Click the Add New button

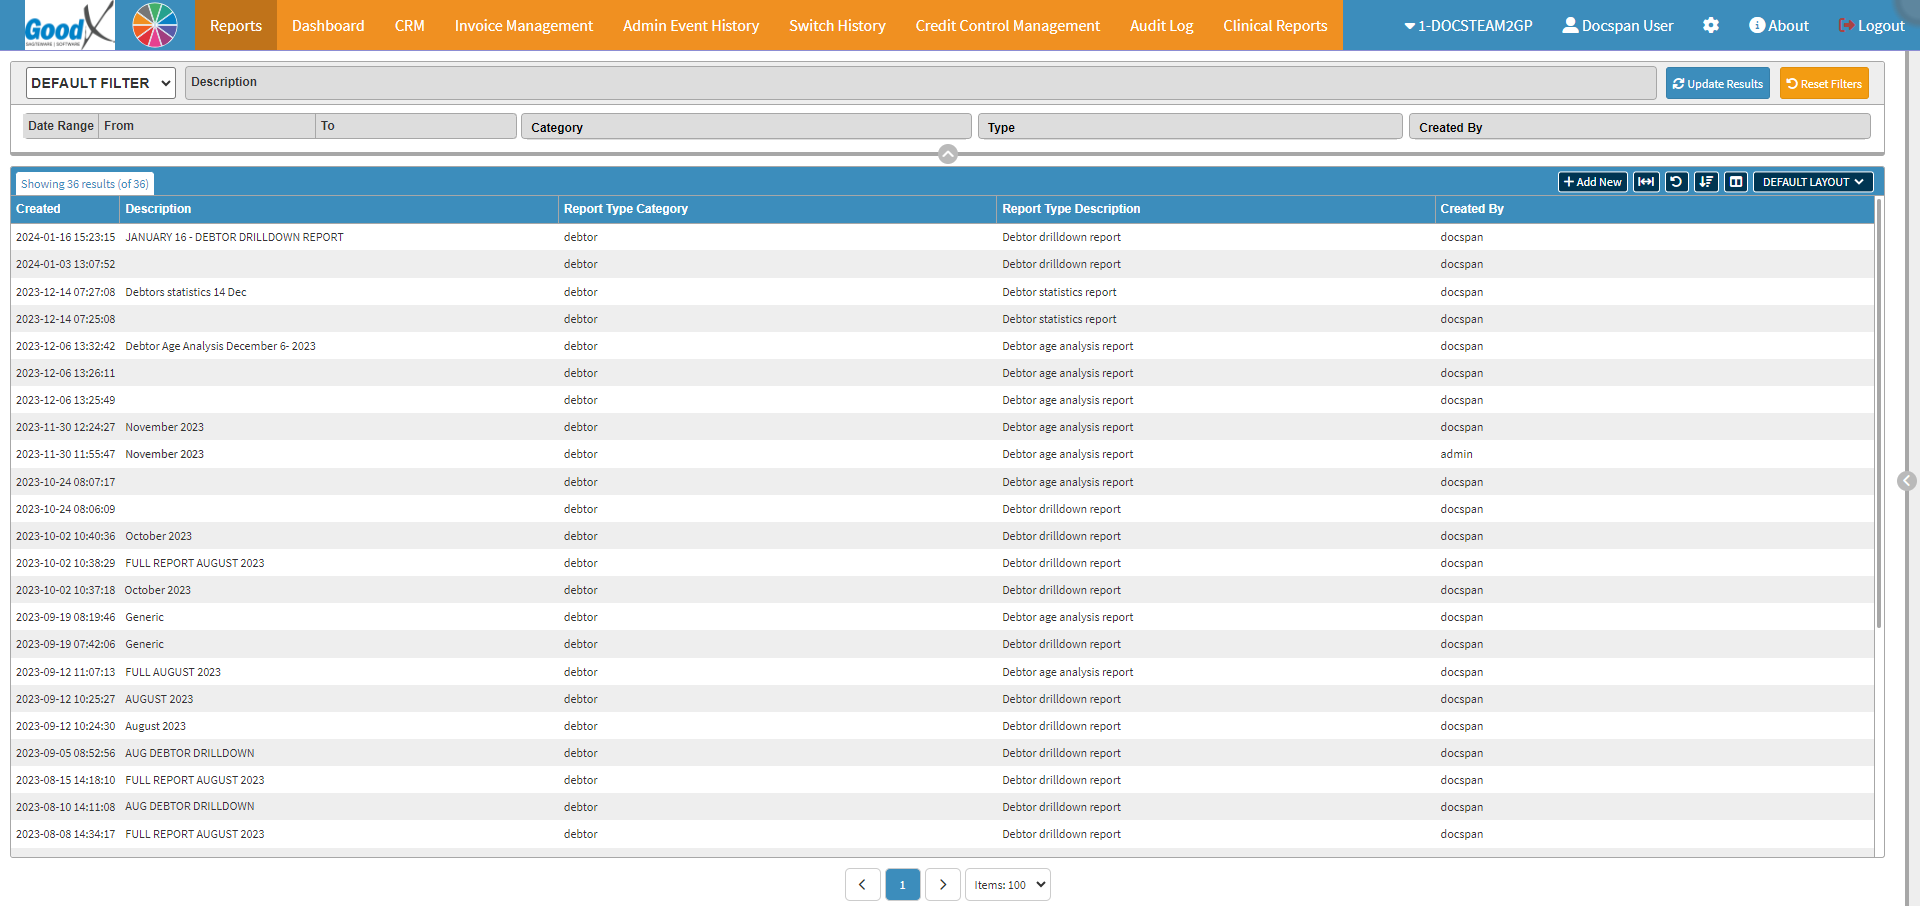pyautogui.click(x=1592, y=182)
